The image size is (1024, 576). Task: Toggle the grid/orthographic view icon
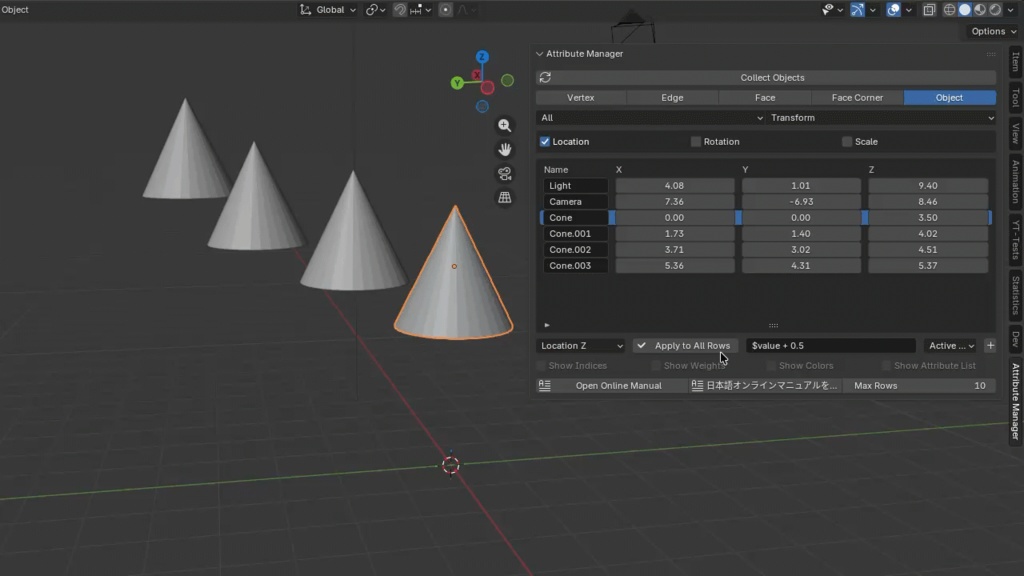pos(505,194)
